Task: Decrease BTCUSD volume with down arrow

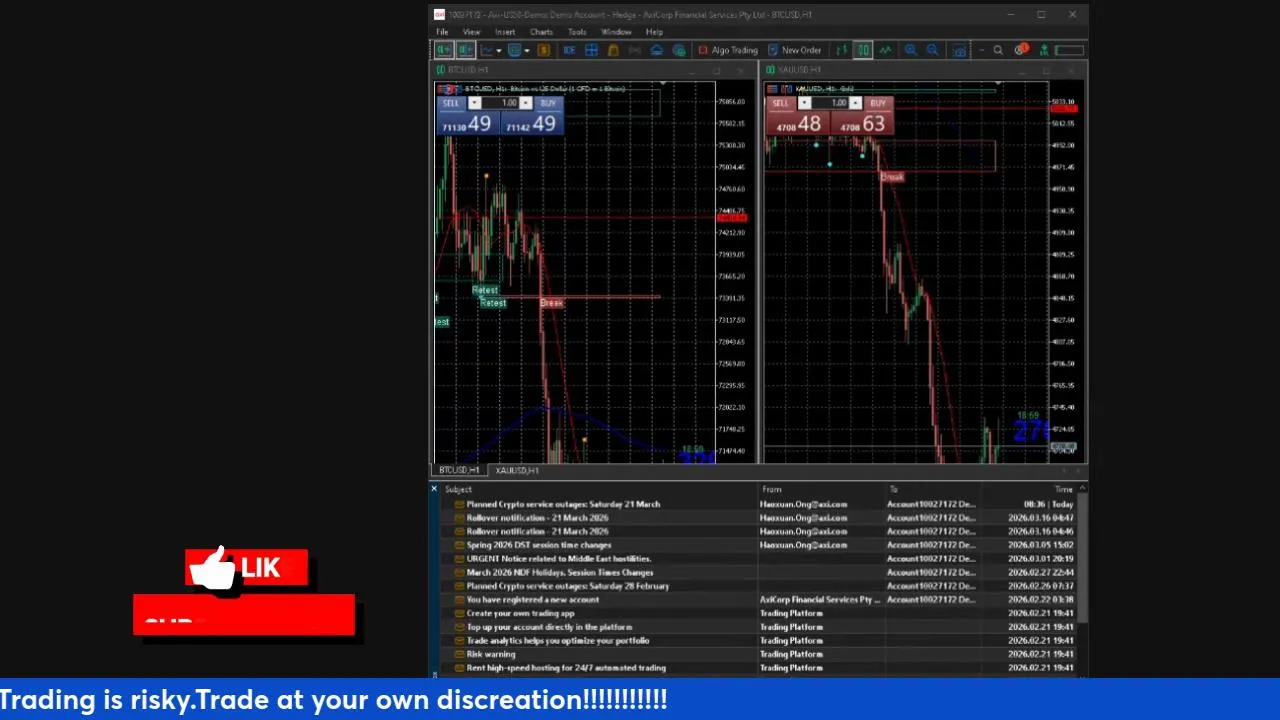Action: click(475, 103)
